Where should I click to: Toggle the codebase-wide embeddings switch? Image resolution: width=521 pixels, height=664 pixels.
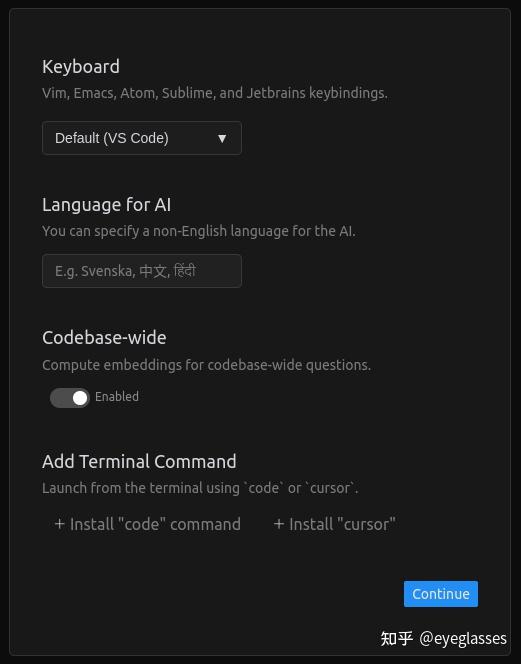[x=70, y=398]
